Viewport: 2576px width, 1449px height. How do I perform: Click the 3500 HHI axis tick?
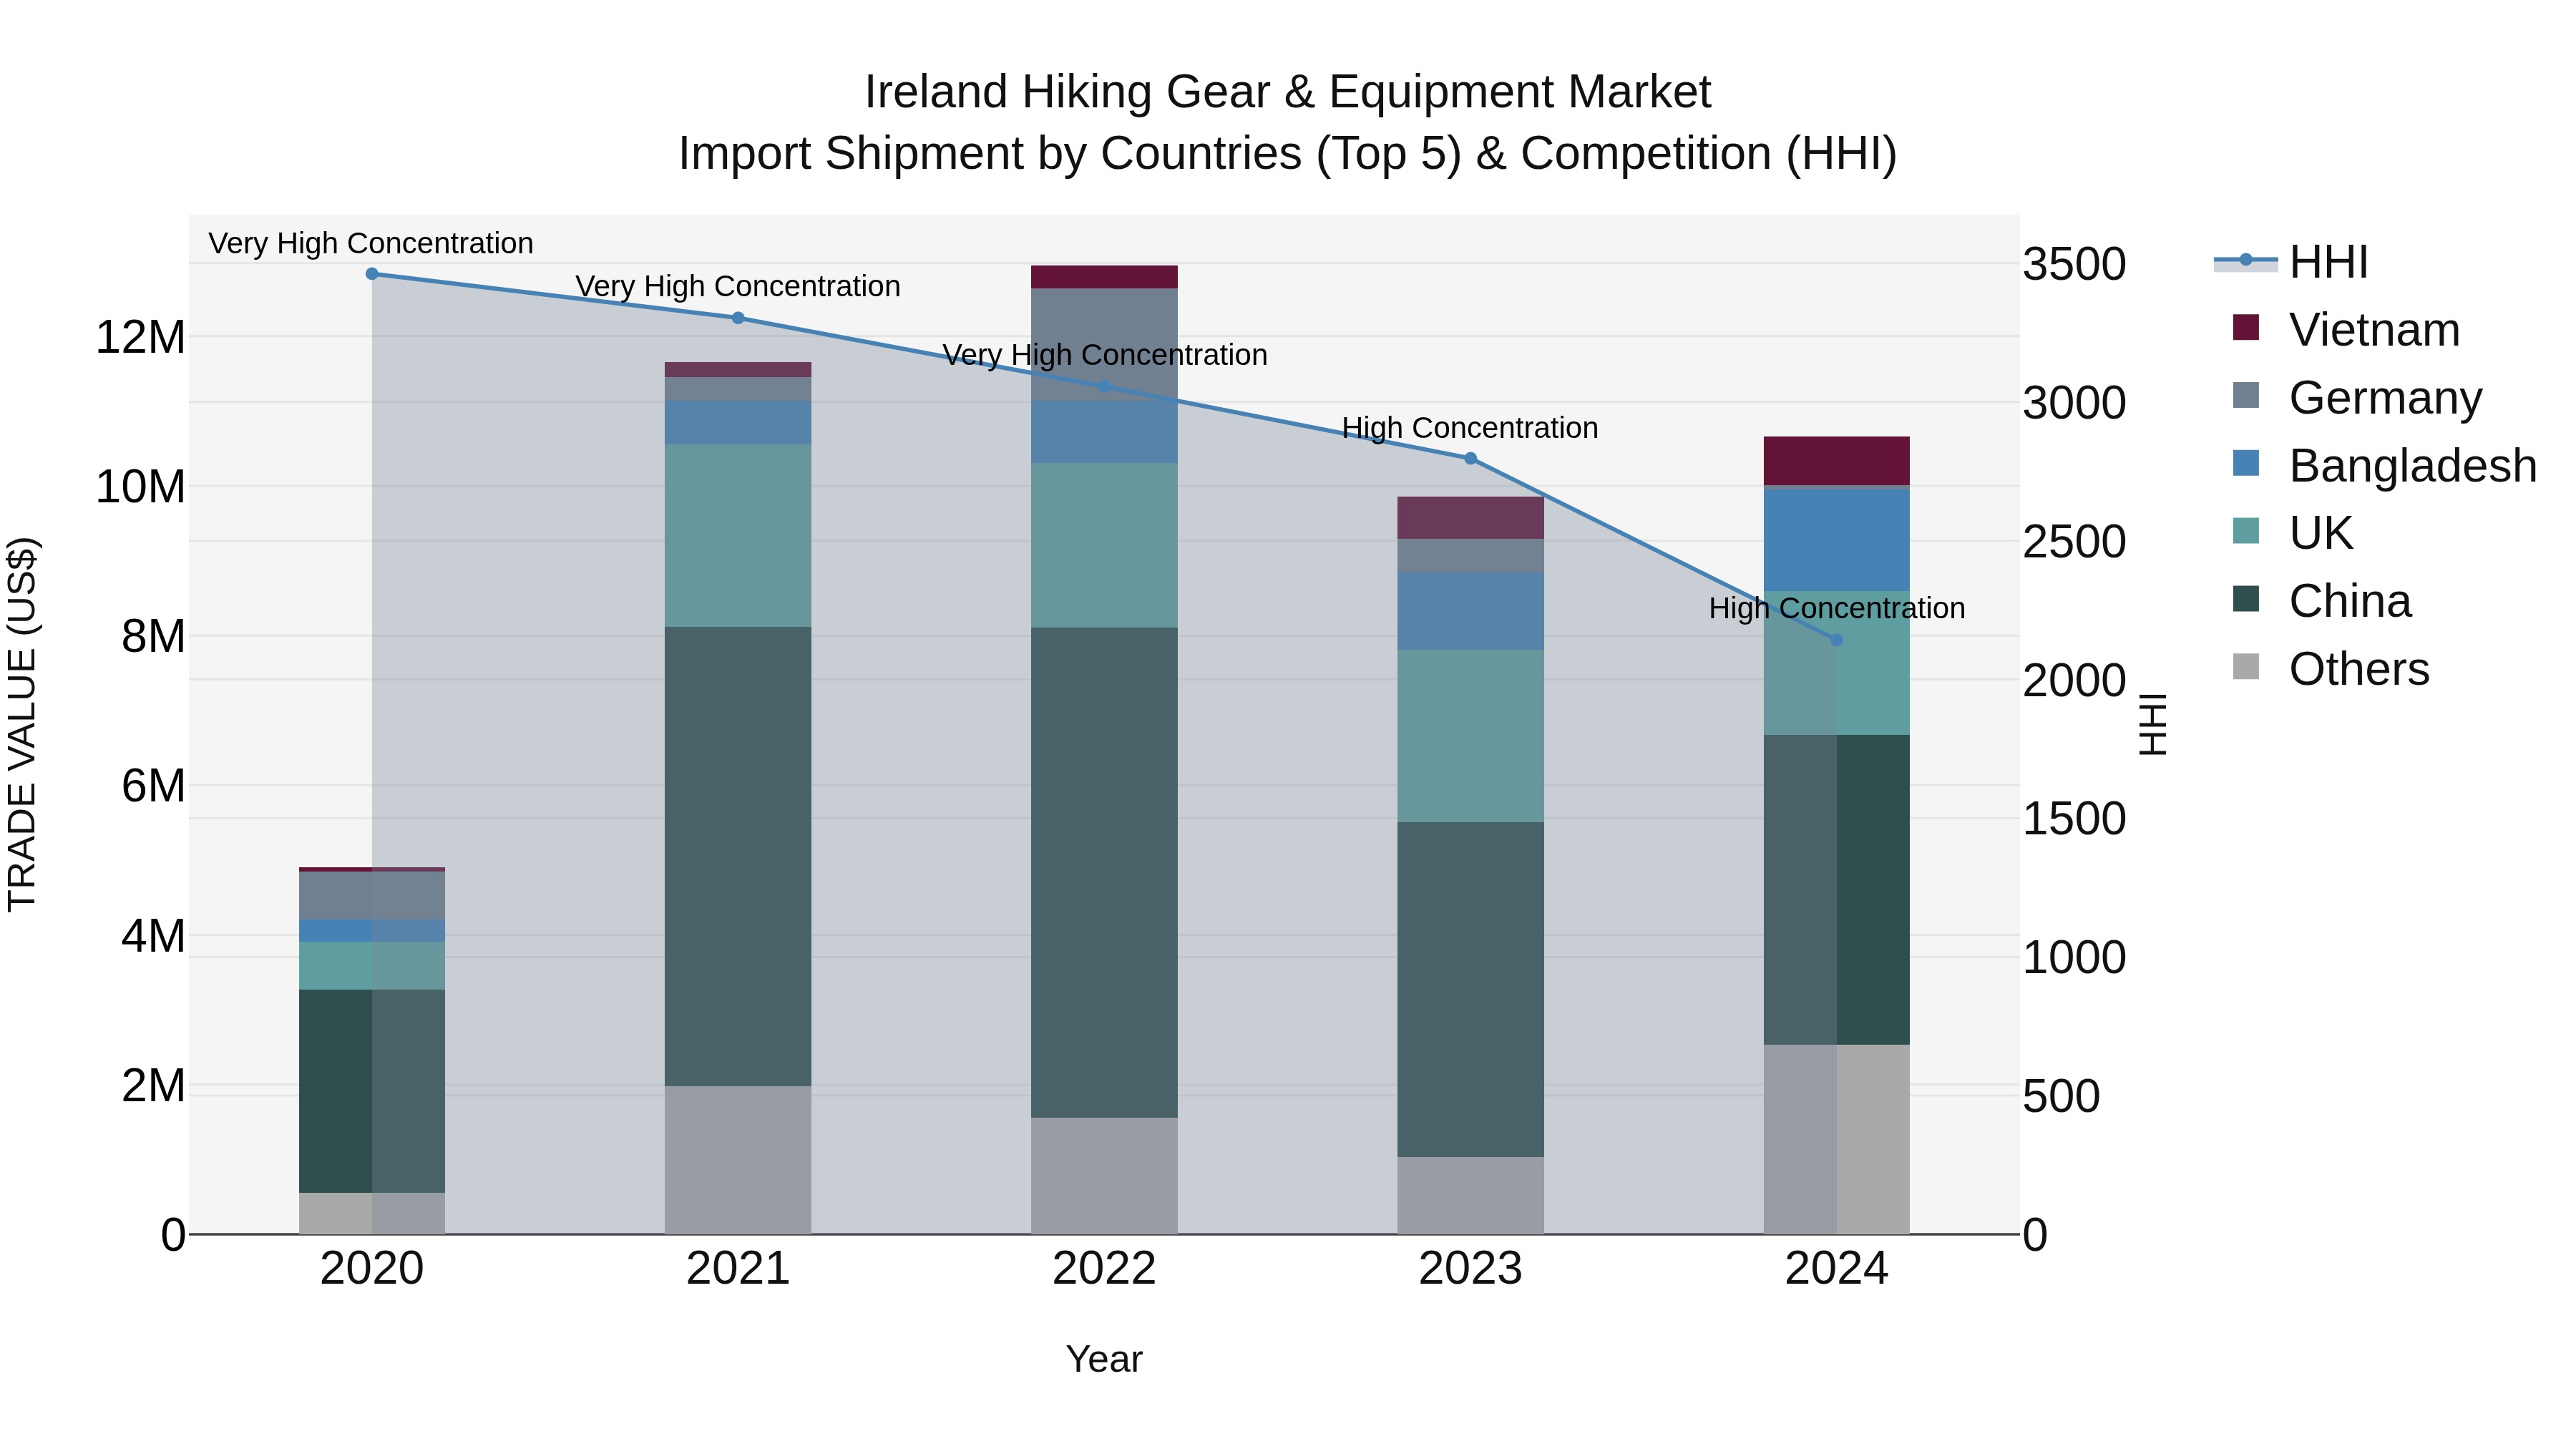point(2074,265)
